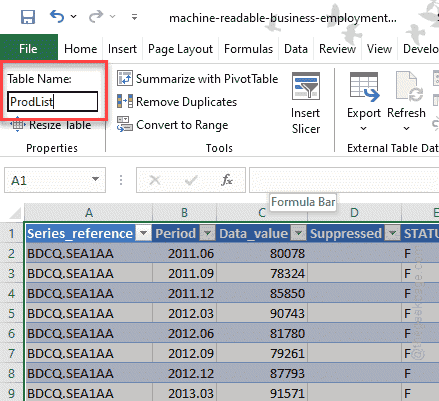Click cell with Period 2011.06

184,254
